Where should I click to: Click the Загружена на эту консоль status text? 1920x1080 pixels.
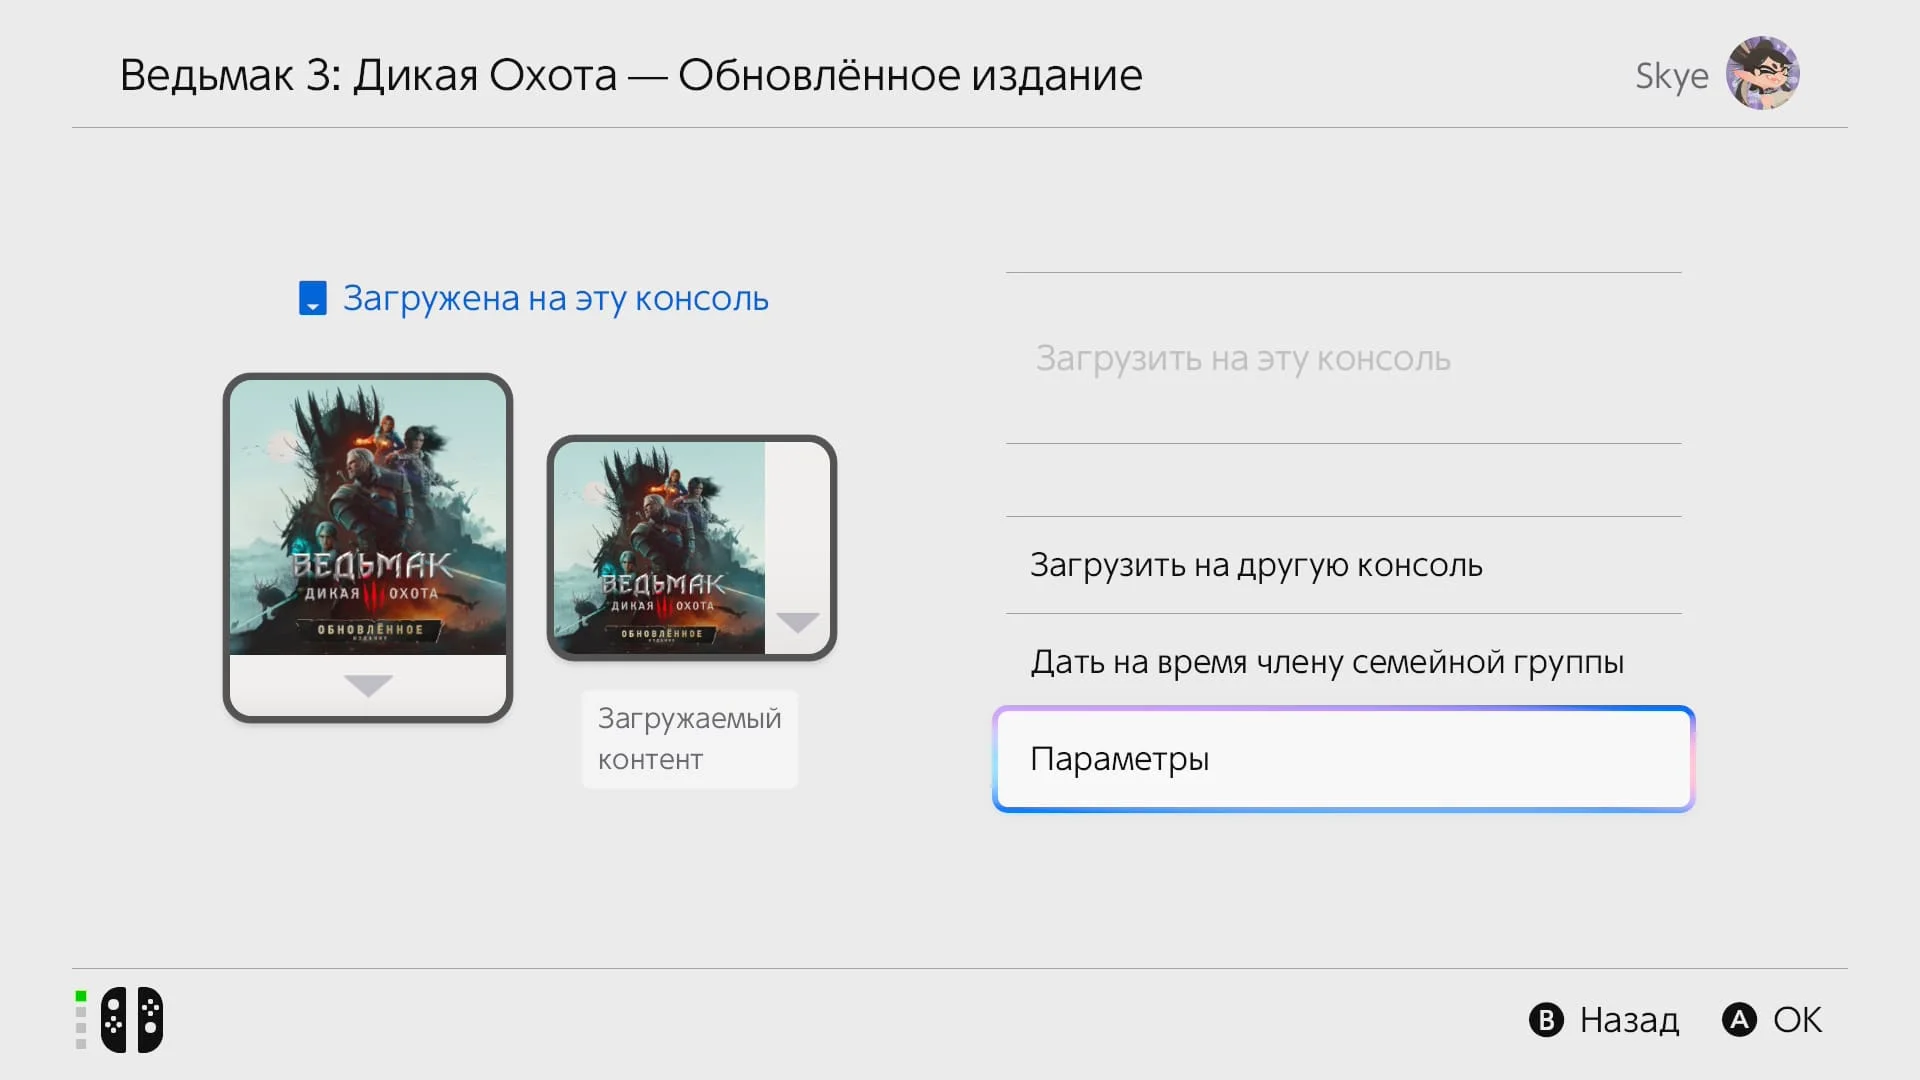click(556, 299)
